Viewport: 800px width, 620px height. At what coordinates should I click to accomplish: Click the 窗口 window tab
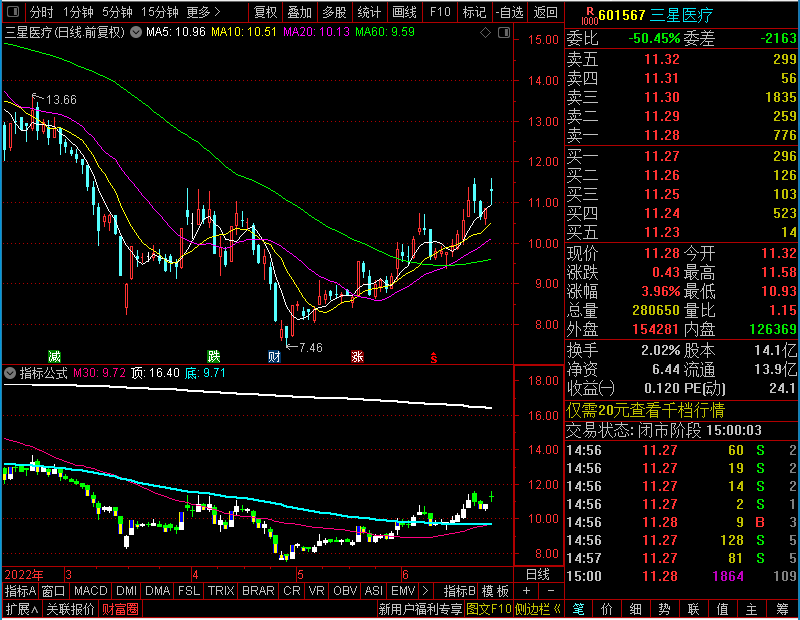54,591
